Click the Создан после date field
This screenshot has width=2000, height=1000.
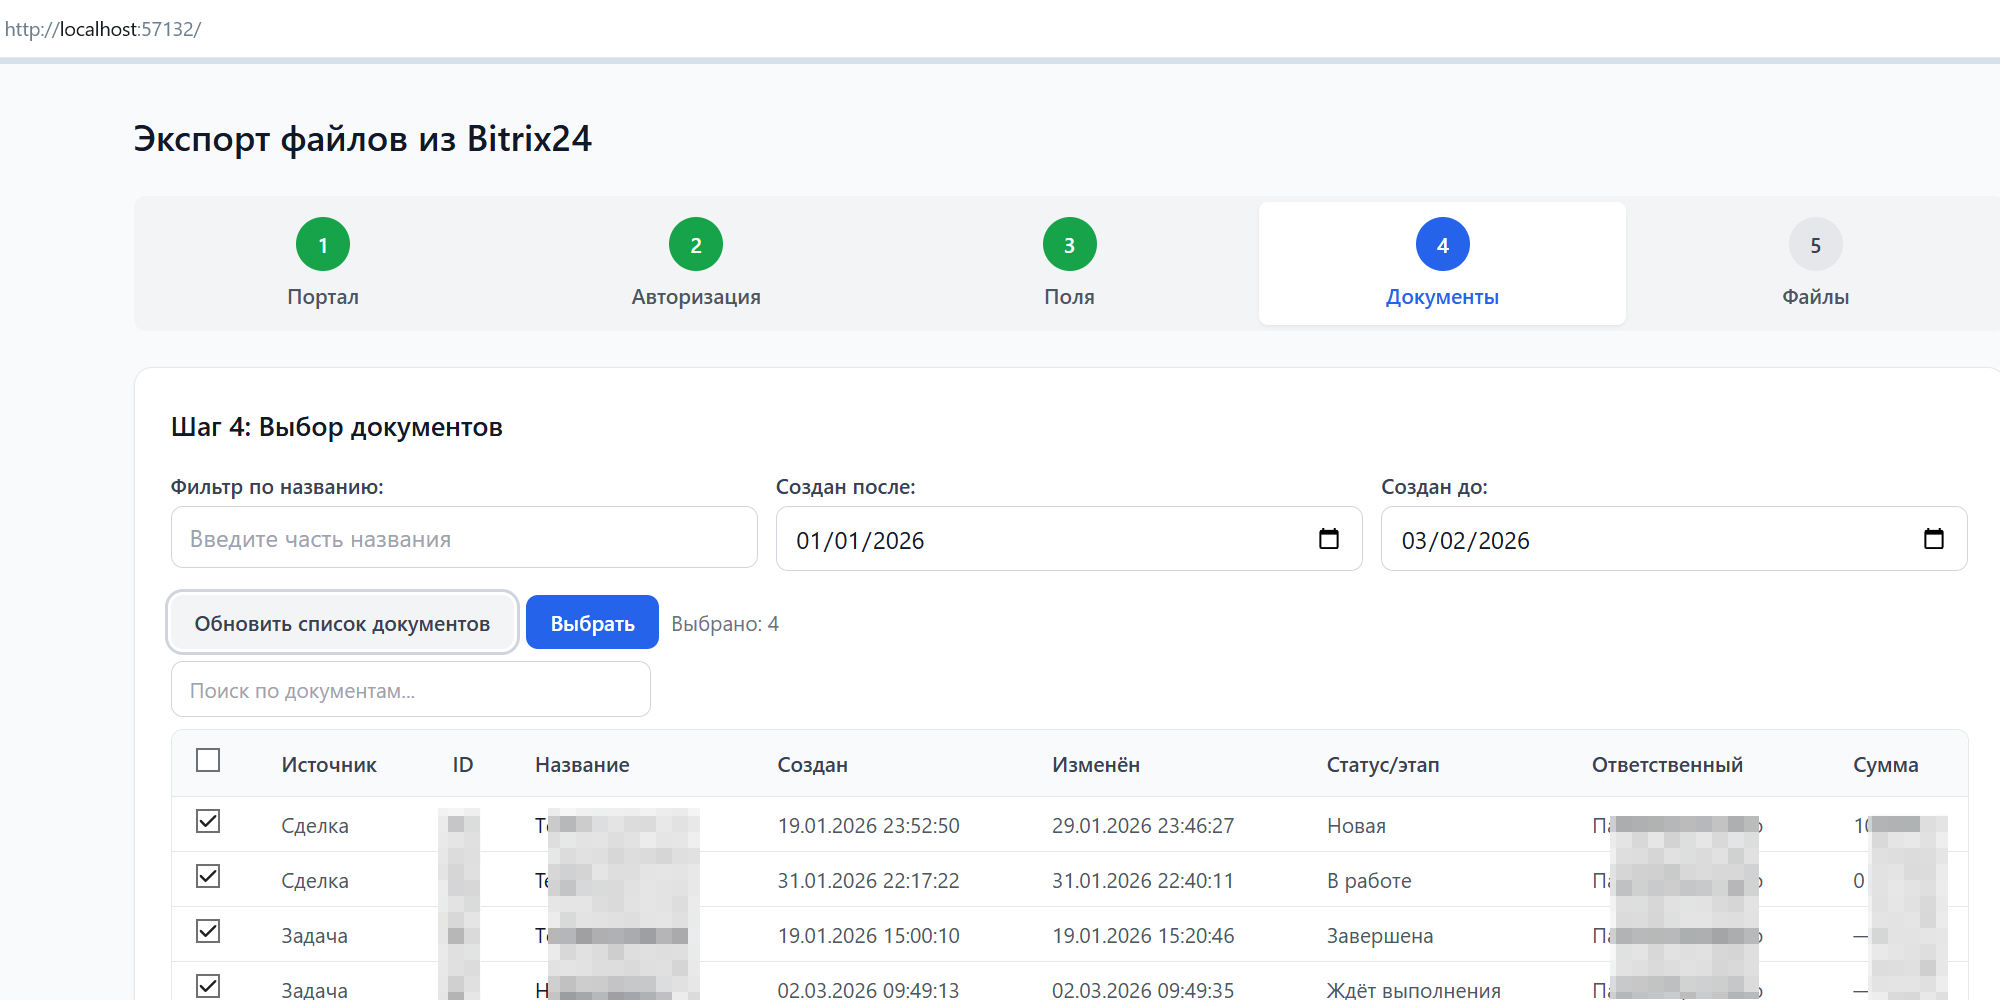click(1040, 540)
